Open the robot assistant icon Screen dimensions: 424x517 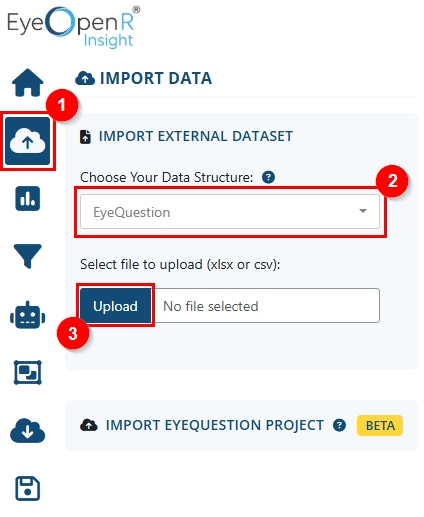point(28,315)
